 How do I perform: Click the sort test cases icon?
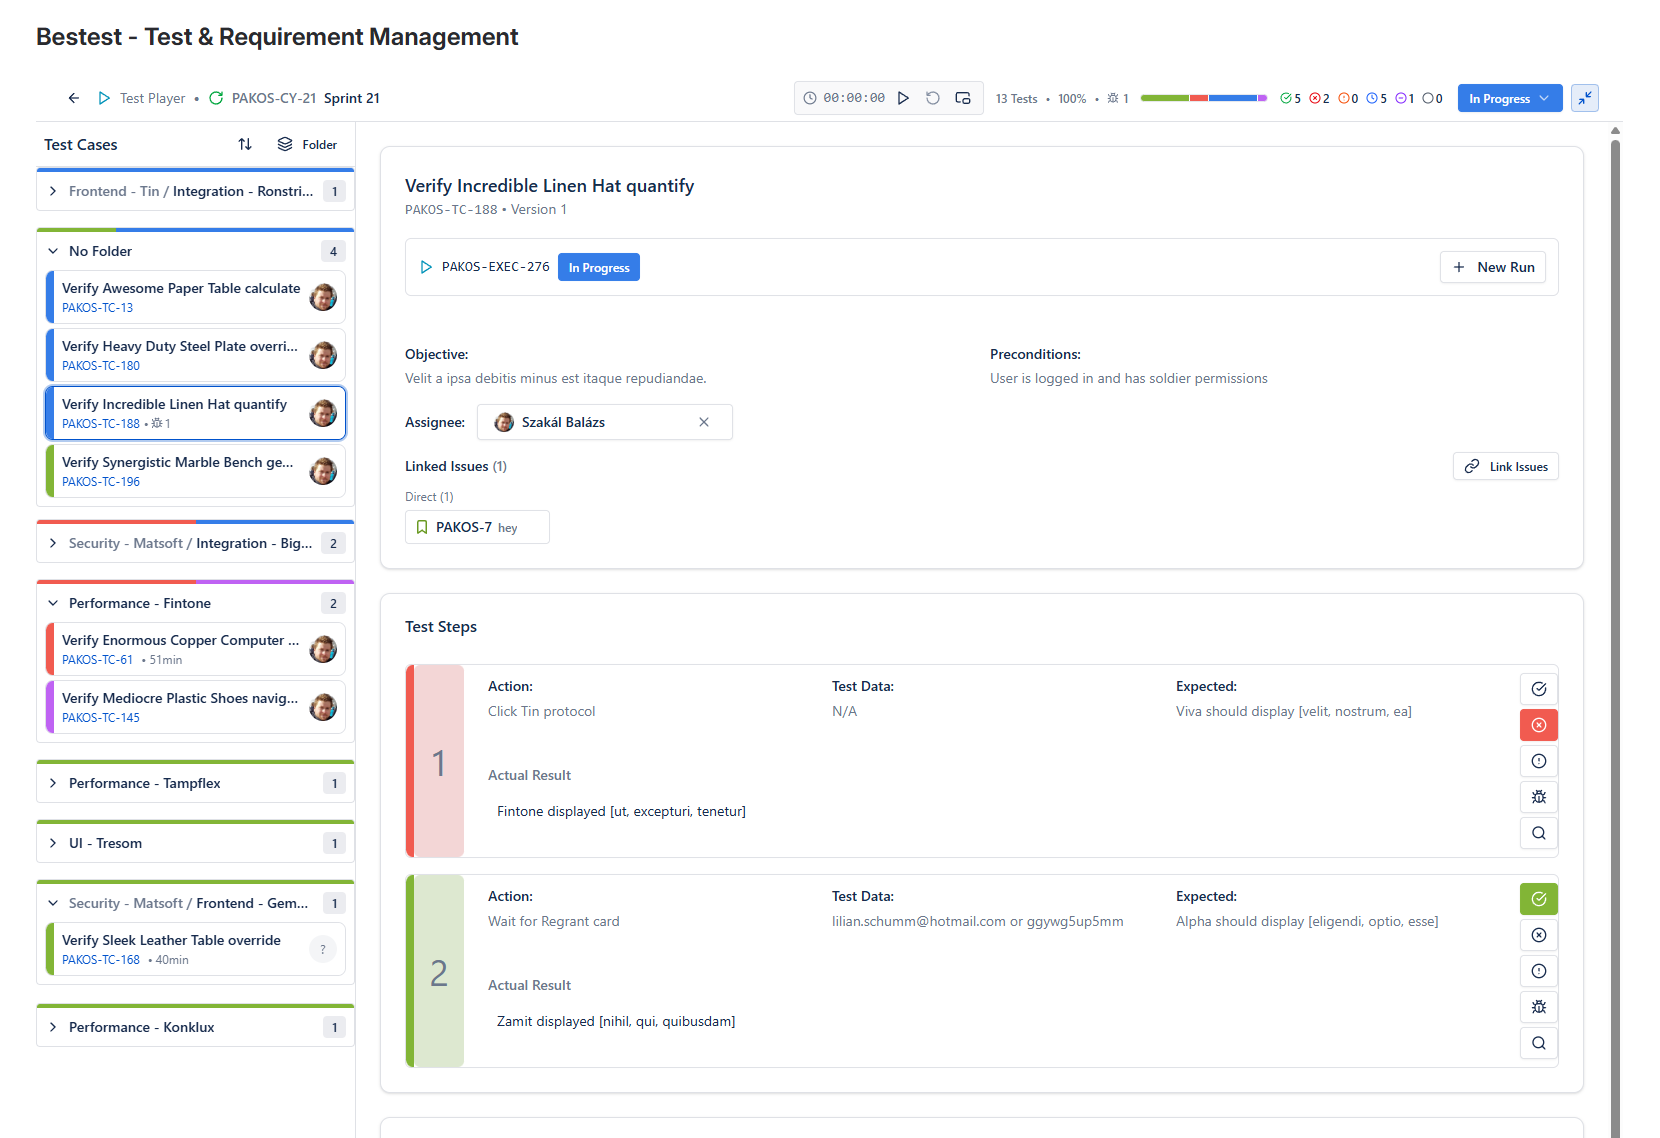click(245, 144)
